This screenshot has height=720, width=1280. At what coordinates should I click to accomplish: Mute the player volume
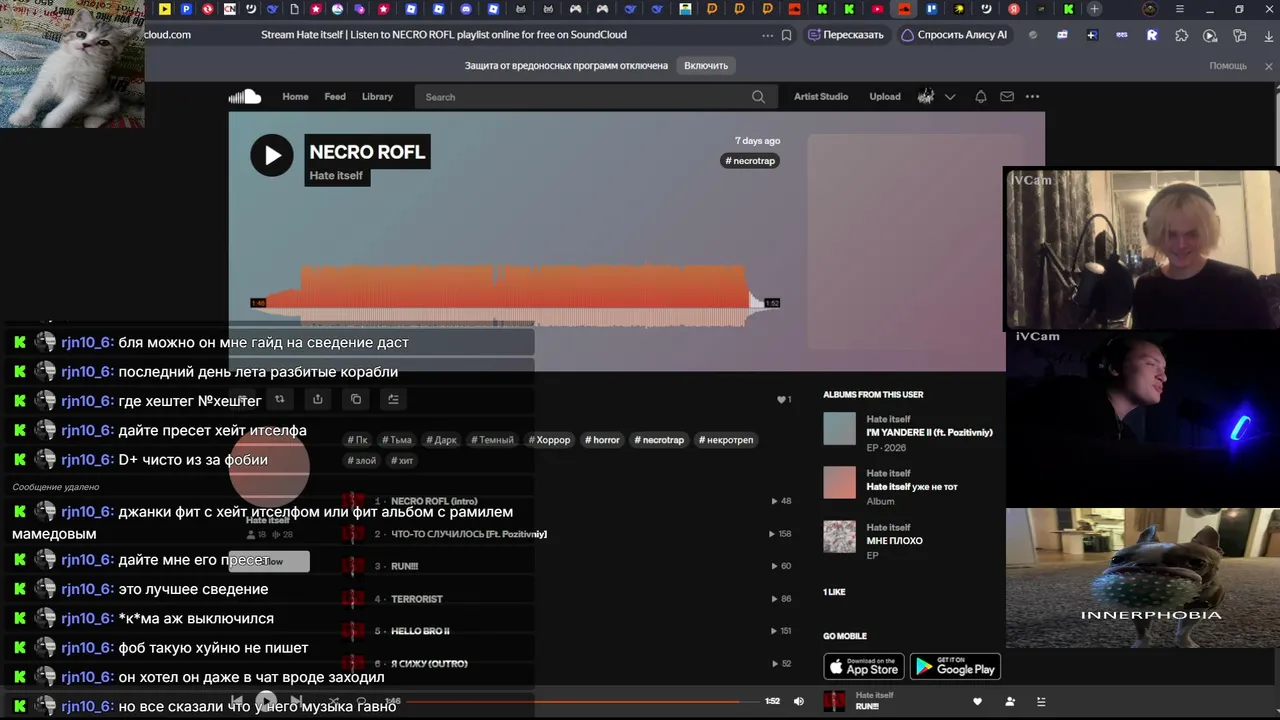click(x=798, y=701)
